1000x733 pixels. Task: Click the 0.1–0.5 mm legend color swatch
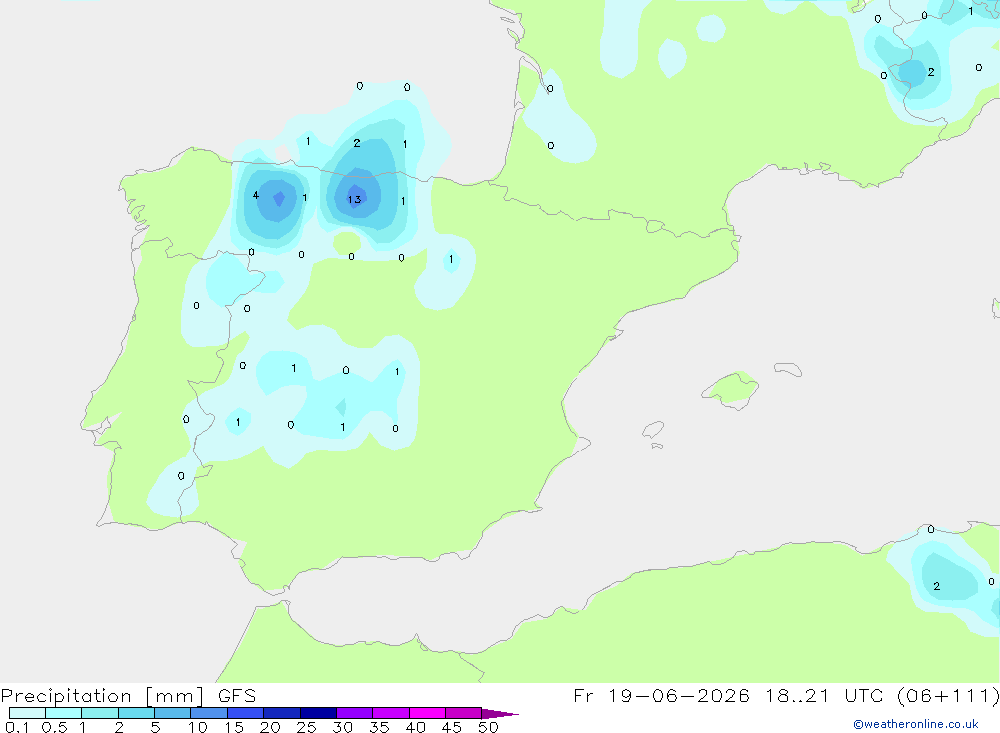[x=27, y=713]
